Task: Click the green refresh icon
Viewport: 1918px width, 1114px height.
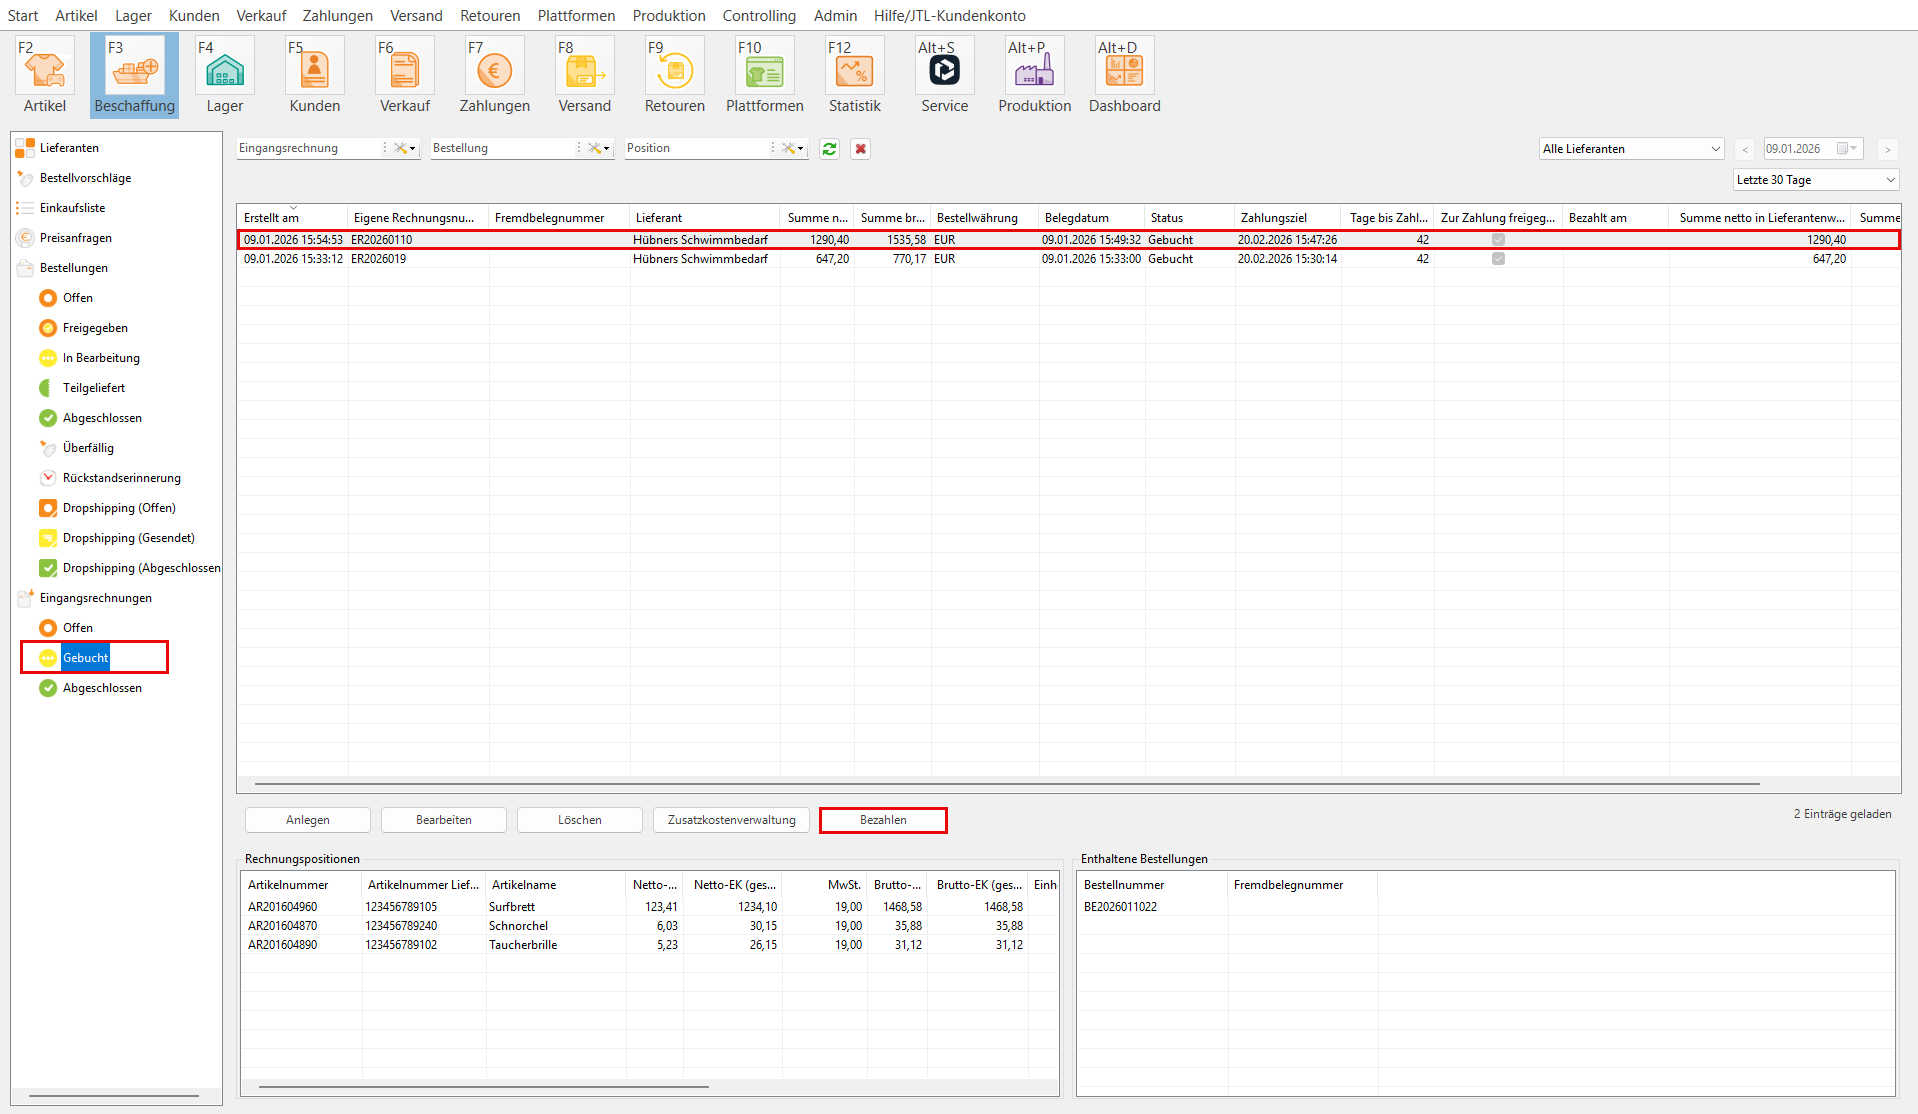Action: [829, 149]
